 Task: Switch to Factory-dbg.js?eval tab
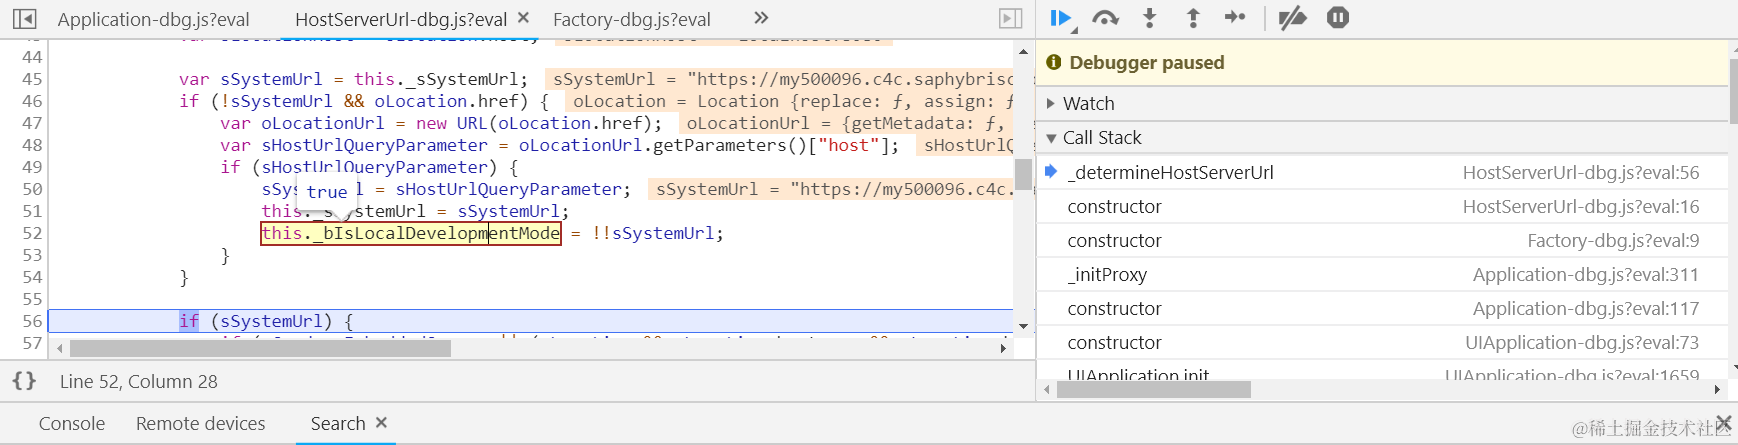(632, 19)
